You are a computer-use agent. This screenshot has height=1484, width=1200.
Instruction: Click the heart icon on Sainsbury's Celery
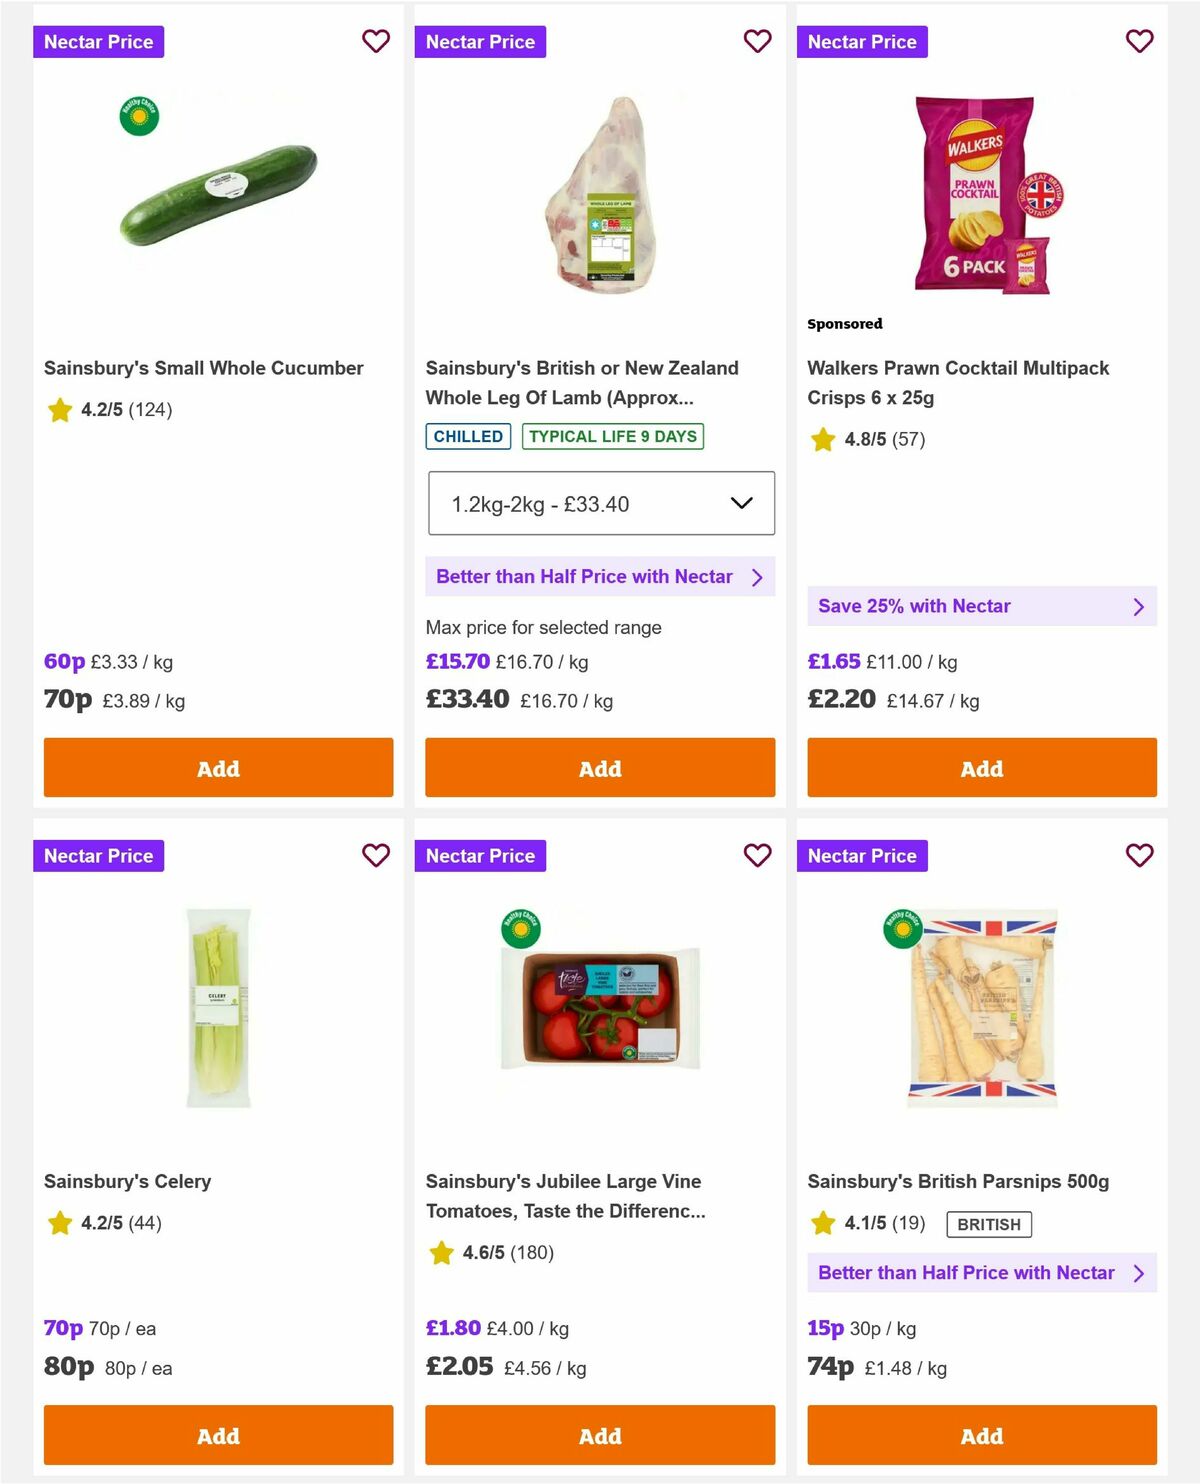376,855
